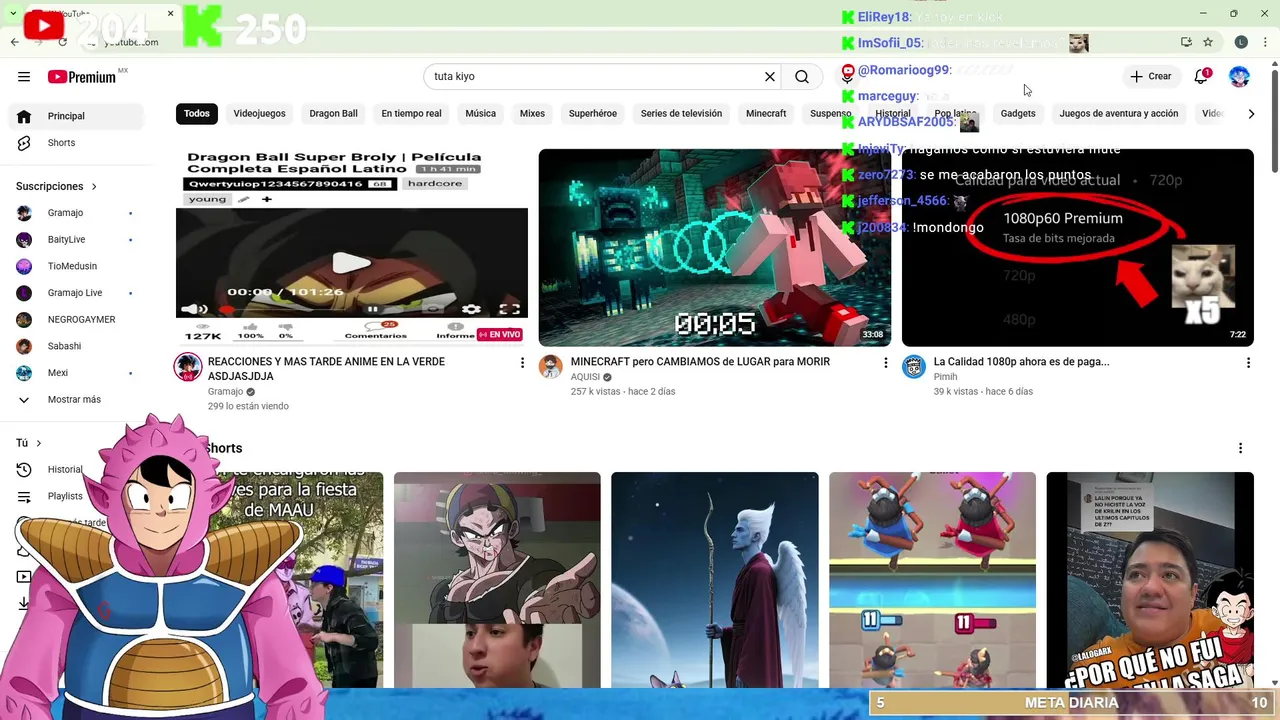The height and width of the screenshot is (720, 1280).
Task: Select the Gadgets filter chip
Action: (x=1018, y=114)
